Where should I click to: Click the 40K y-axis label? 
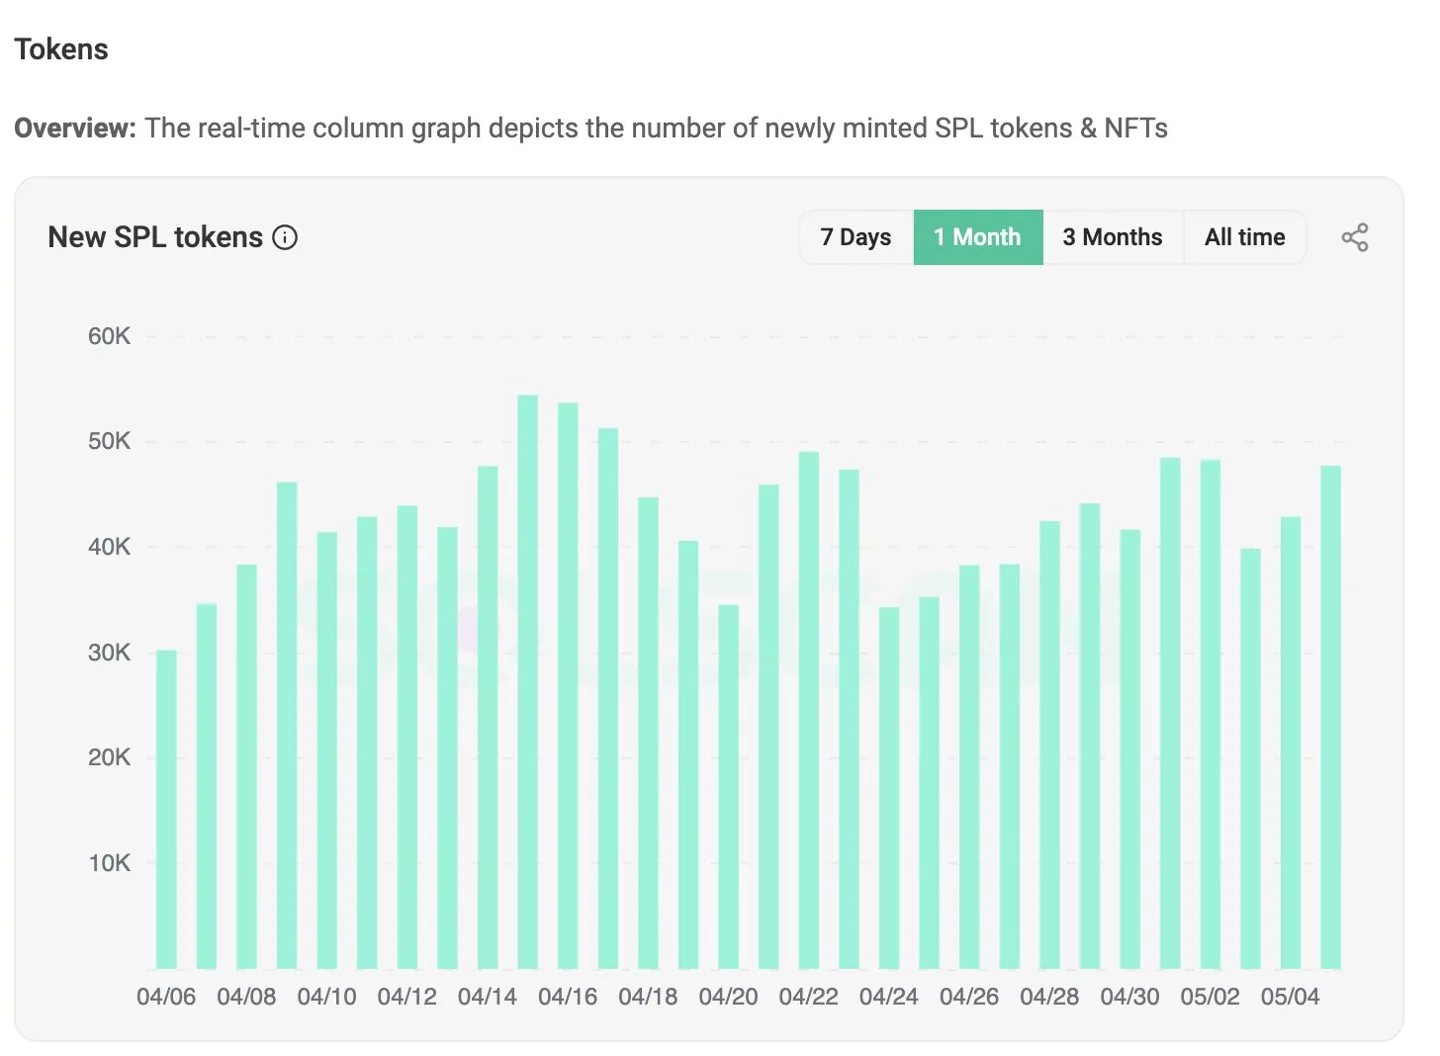click(x=109, y=547)
